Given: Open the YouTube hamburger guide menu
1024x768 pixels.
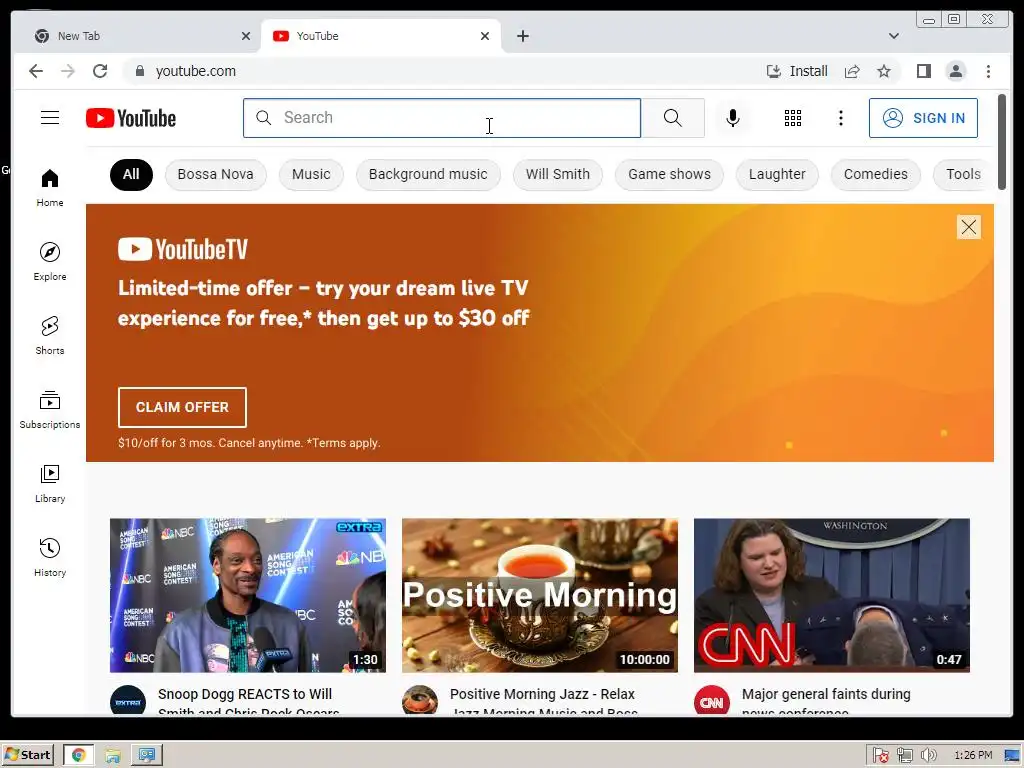Looking at the screenshot, I should click(x=50, y=118).
